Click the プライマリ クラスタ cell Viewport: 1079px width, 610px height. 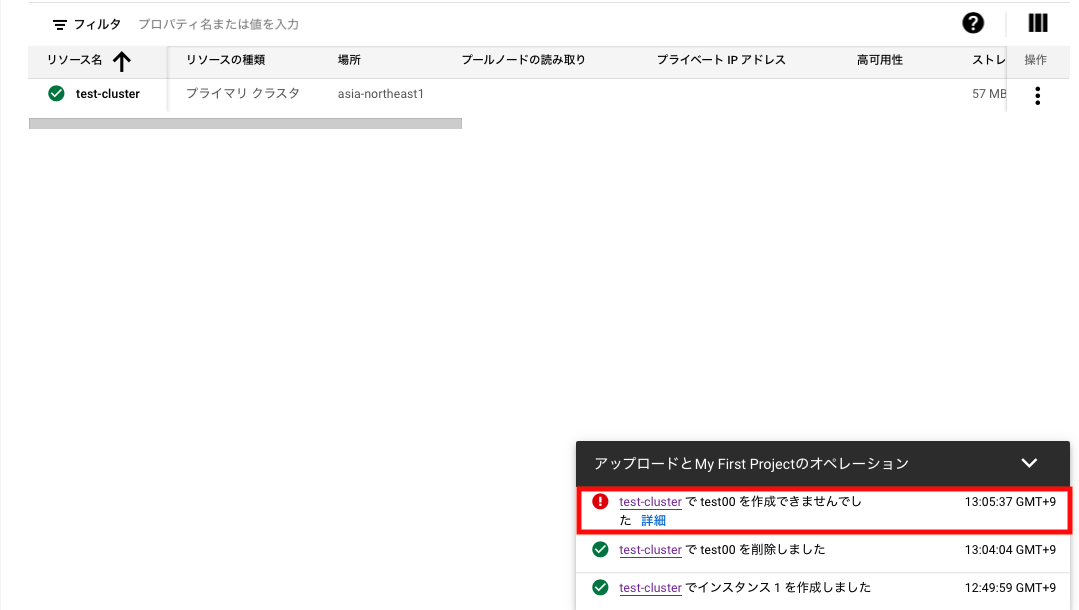(243, 94)
